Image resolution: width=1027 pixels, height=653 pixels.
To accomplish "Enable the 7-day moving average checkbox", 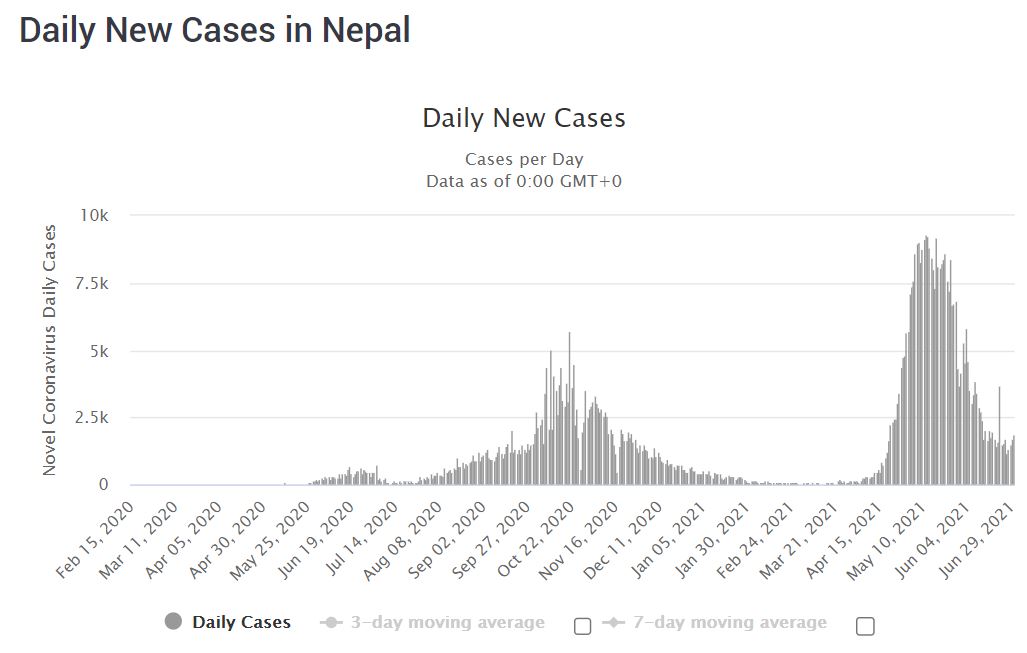I will [x=866, y=626].
